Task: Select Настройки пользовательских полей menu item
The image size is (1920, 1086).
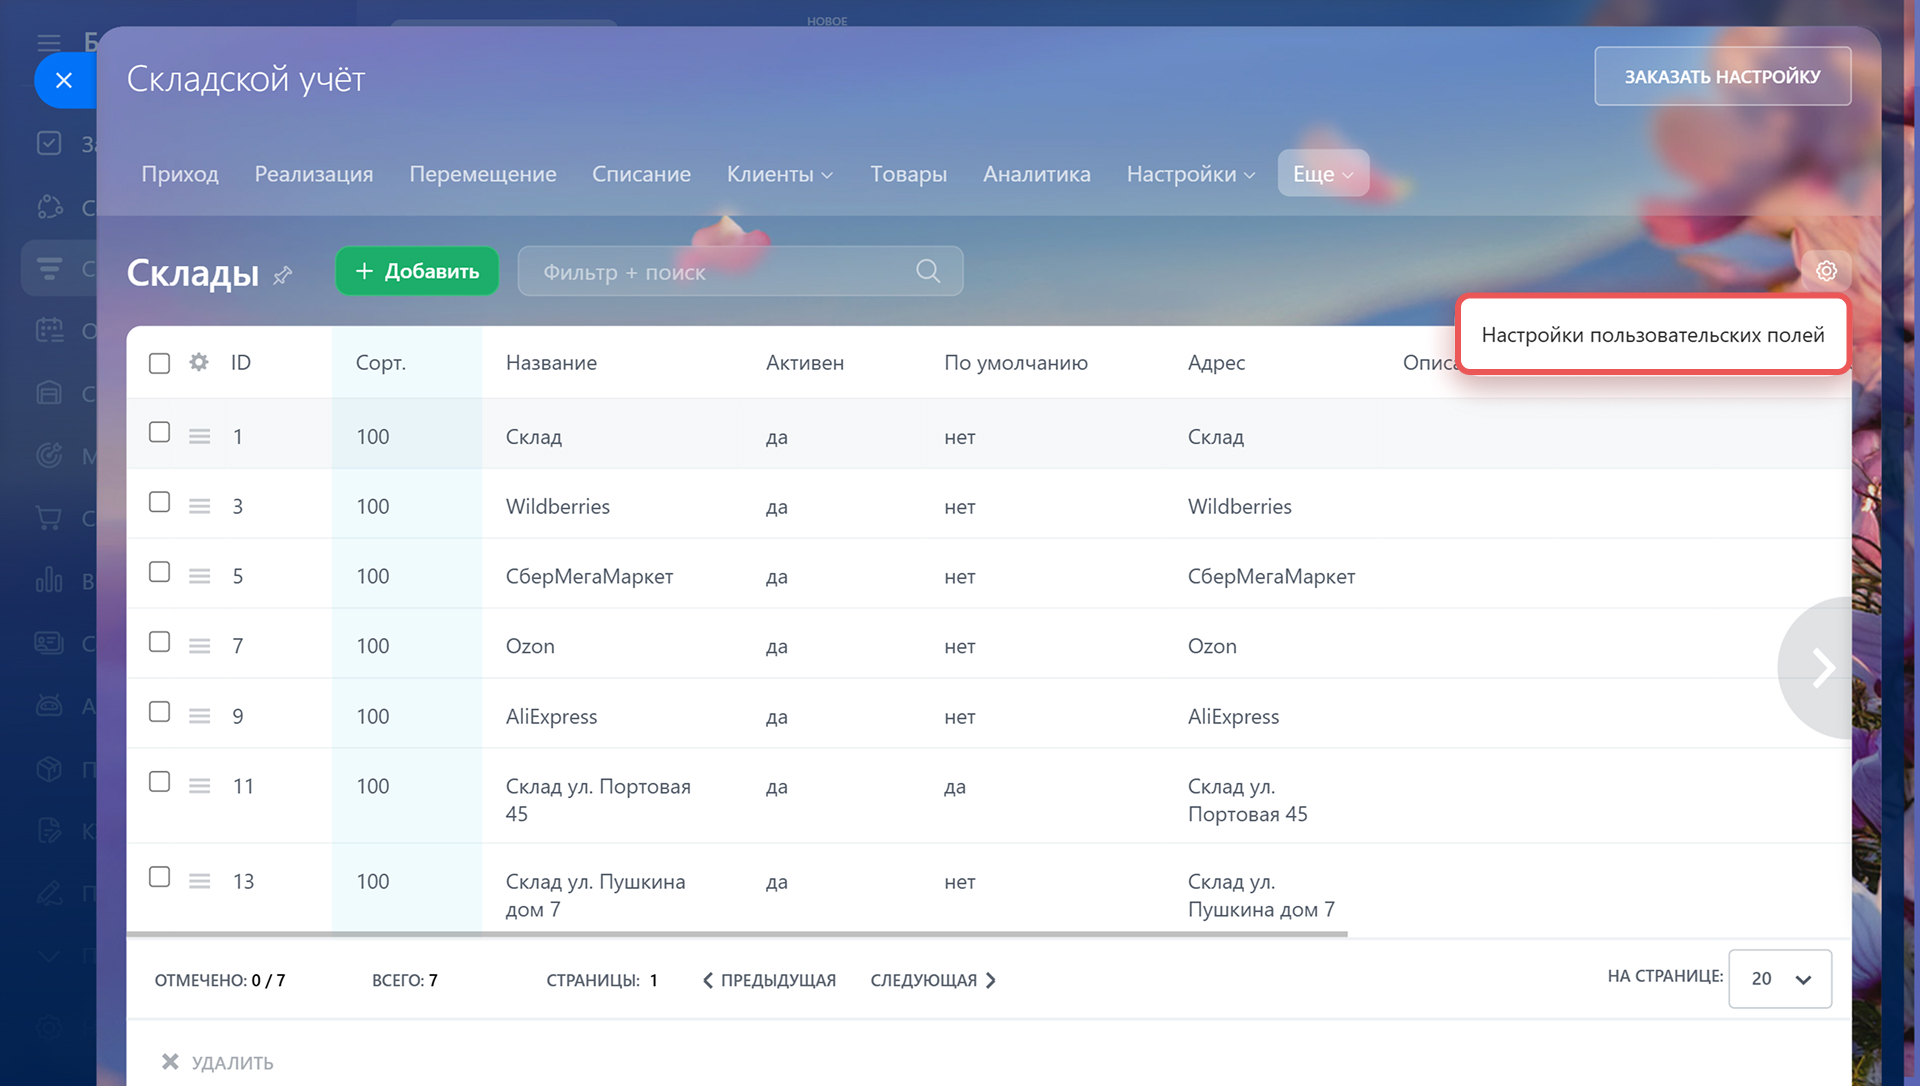Action: (1653, 335)
